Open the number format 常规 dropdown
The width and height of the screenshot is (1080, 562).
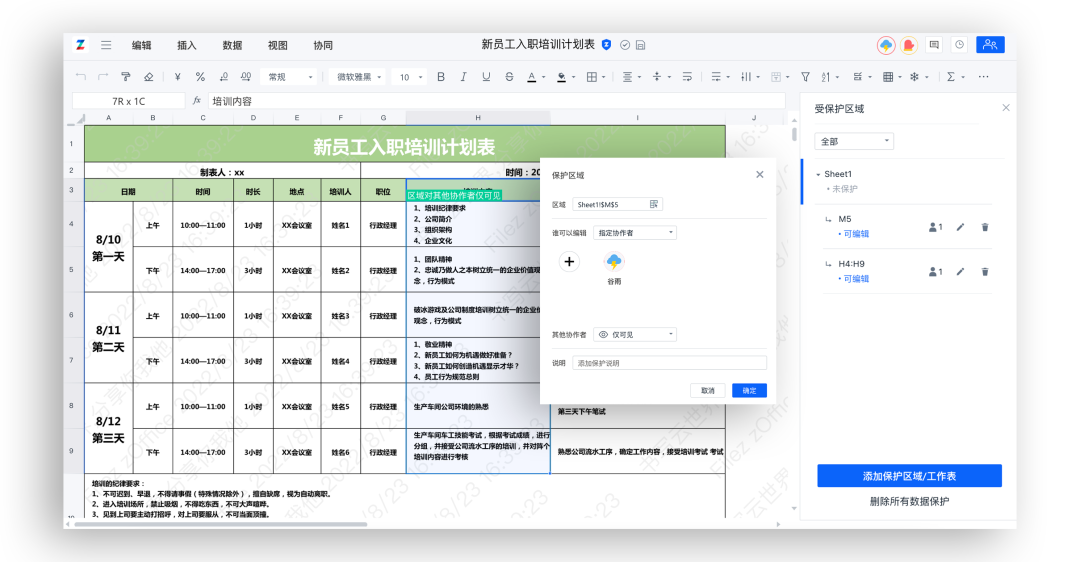[290, 76]
